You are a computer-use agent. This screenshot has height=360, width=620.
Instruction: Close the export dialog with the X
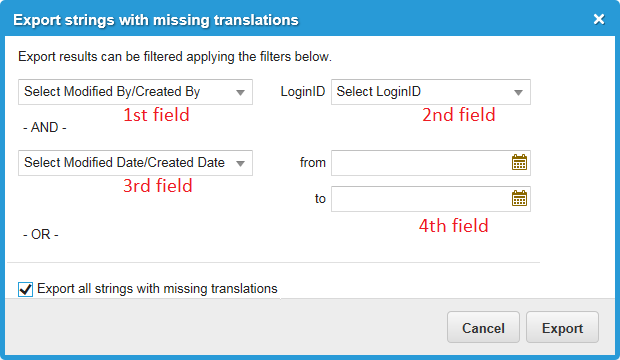599,19
